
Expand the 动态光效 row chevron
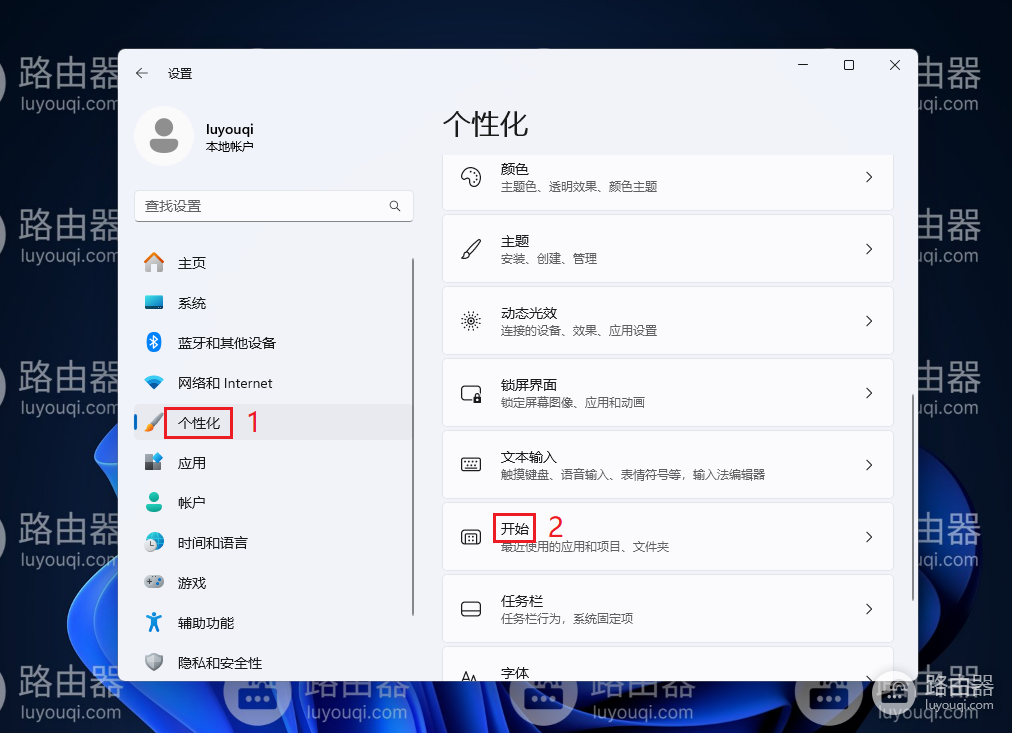click(869, 321)
